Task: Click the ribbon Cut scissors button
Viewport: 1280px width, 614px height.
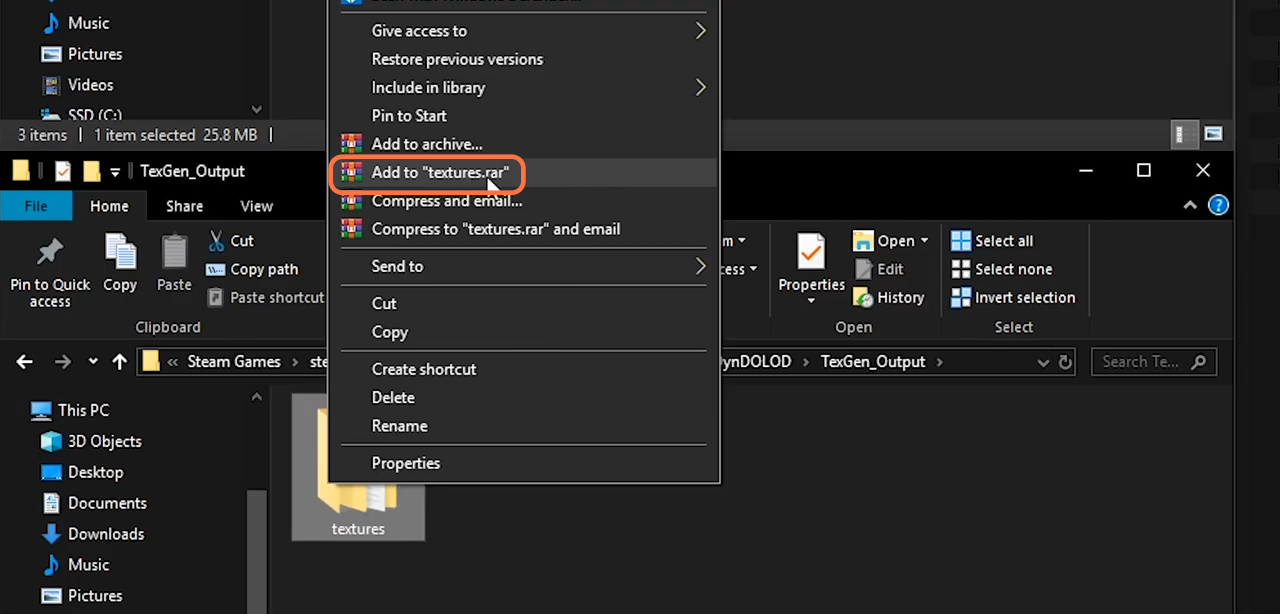Action: tap(231, 241)
